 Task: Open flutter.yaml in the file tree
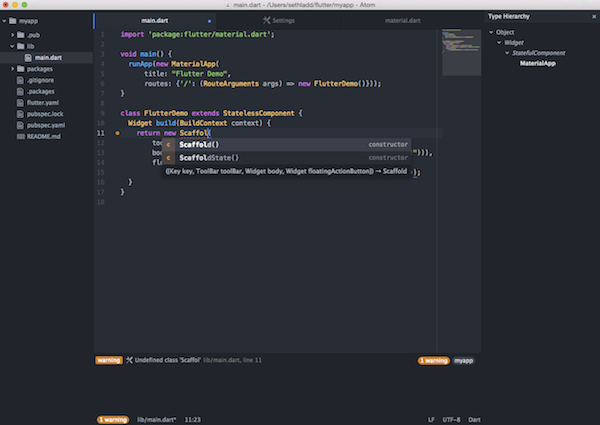coord(42,103)
